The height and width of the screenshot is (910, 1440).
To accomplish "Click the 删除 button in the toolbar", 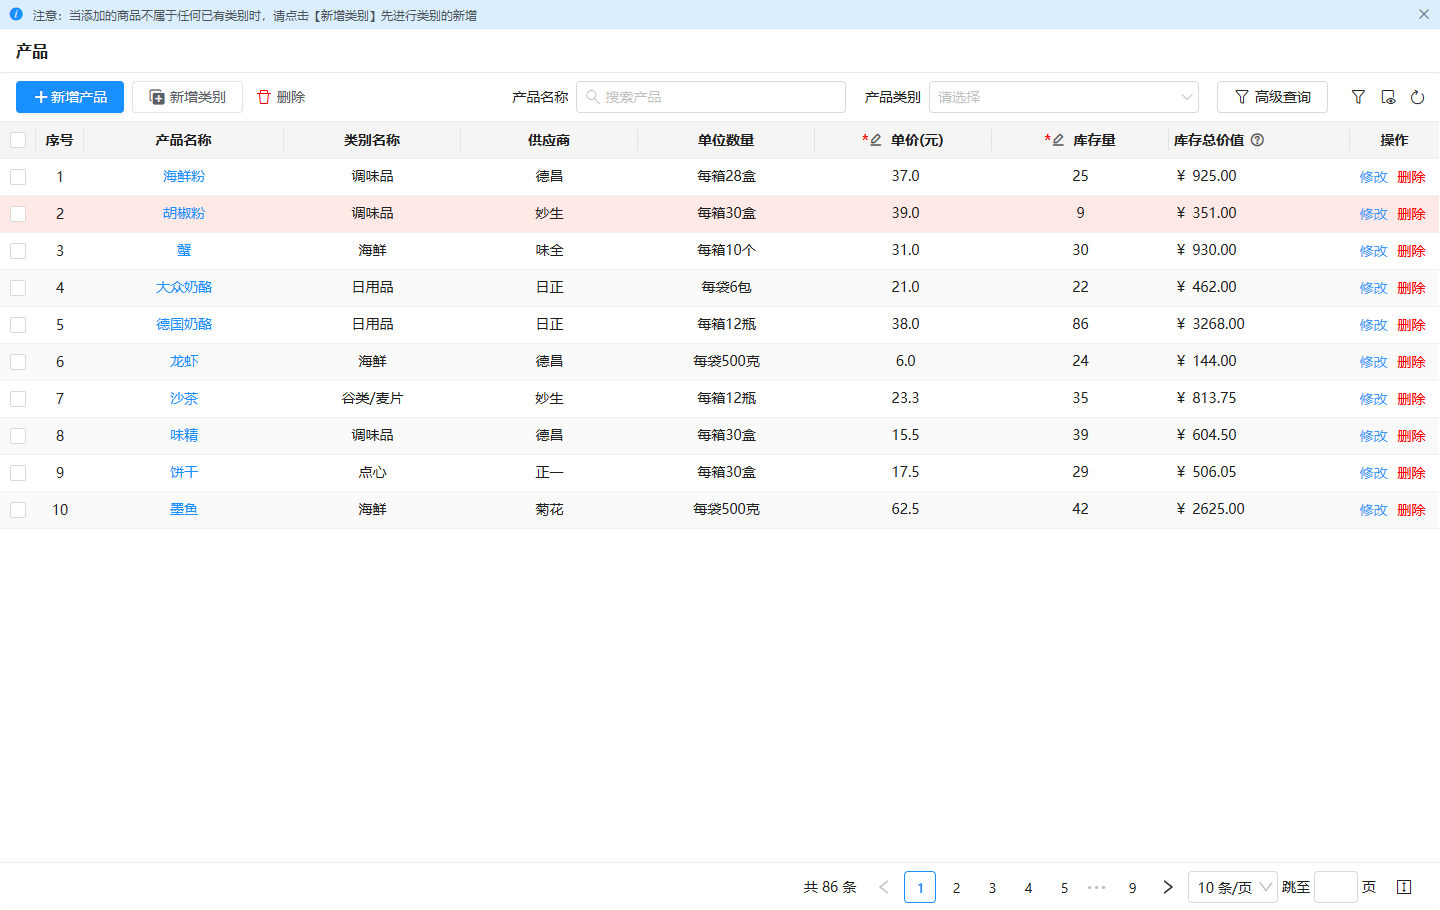I will coord(281,97).
